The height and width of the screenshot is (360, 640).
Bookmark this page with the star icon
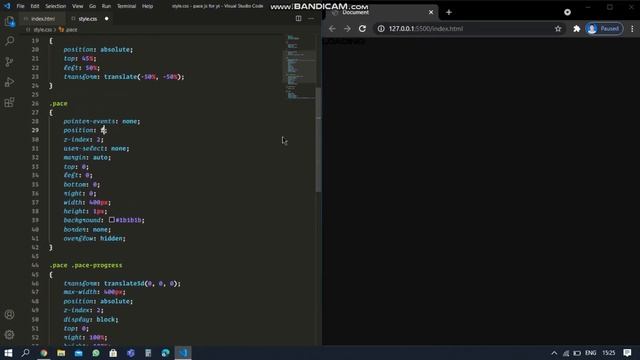pyautogui.click(x=558, y=29)
